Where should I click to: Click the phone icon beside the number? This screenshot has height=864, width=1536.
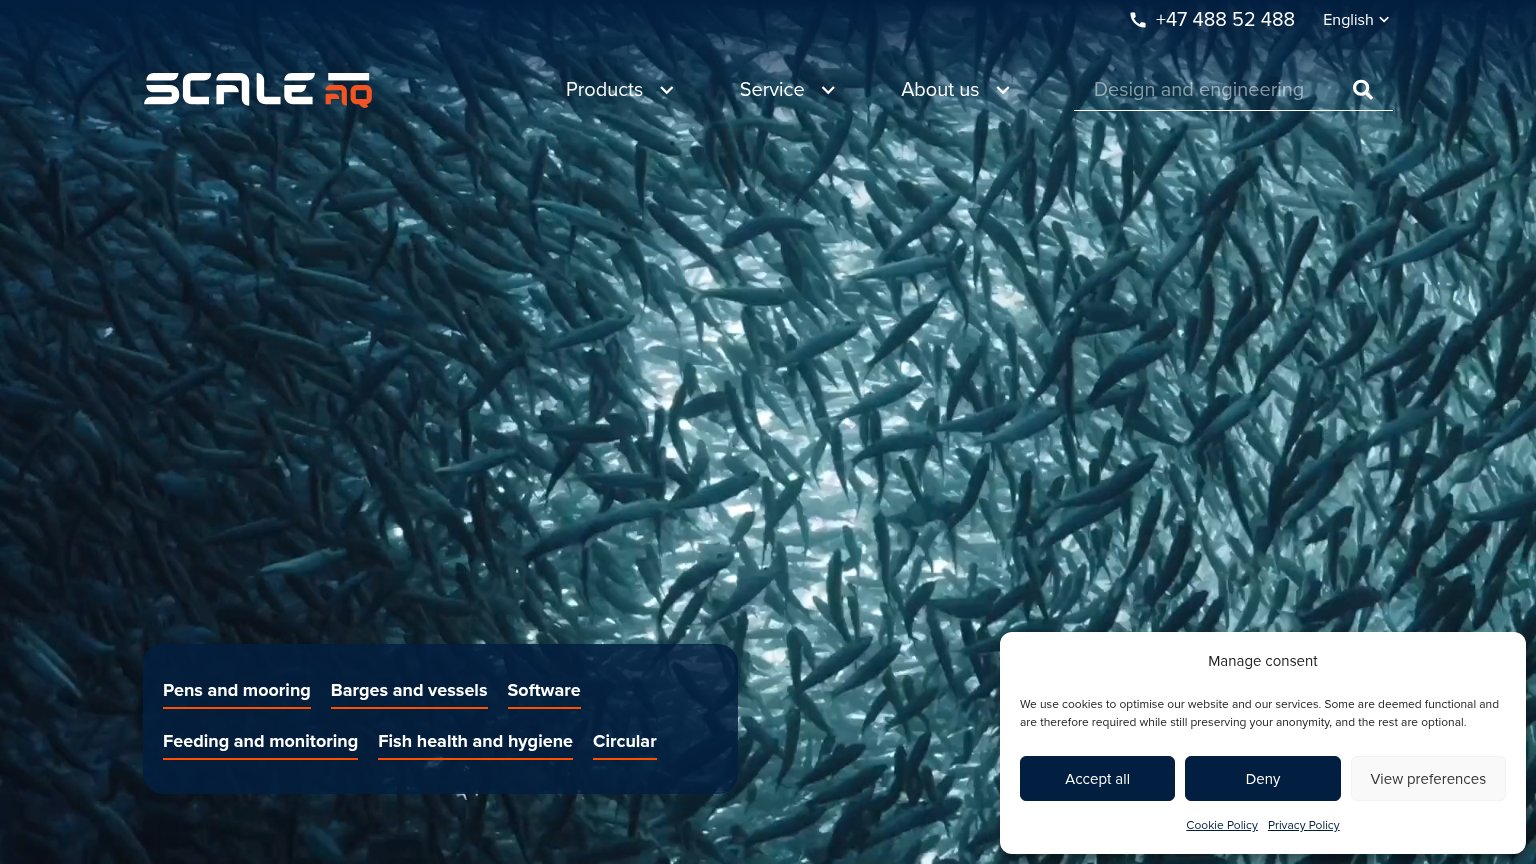[1138, 20]
